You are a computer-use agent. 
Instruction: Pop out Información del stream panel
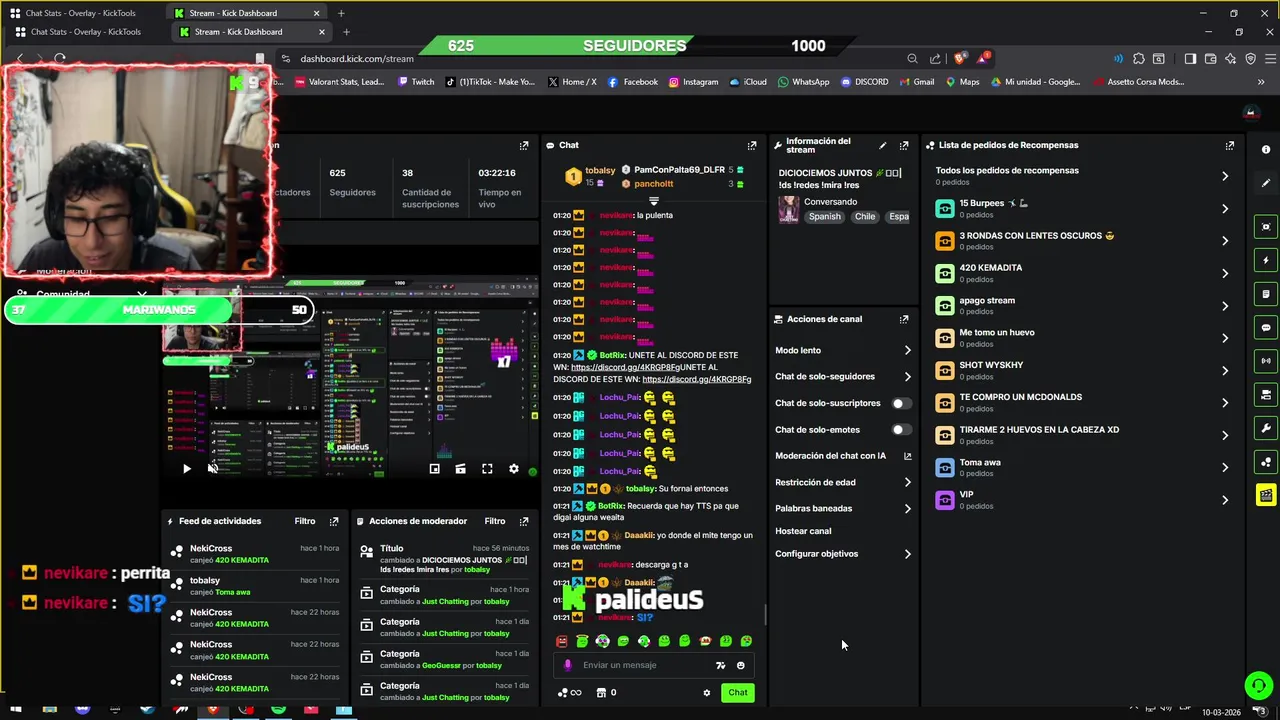coord(904,145)
